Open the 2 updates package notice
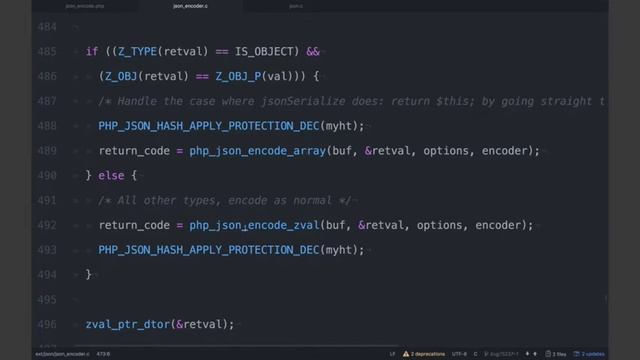 (589, 354)
